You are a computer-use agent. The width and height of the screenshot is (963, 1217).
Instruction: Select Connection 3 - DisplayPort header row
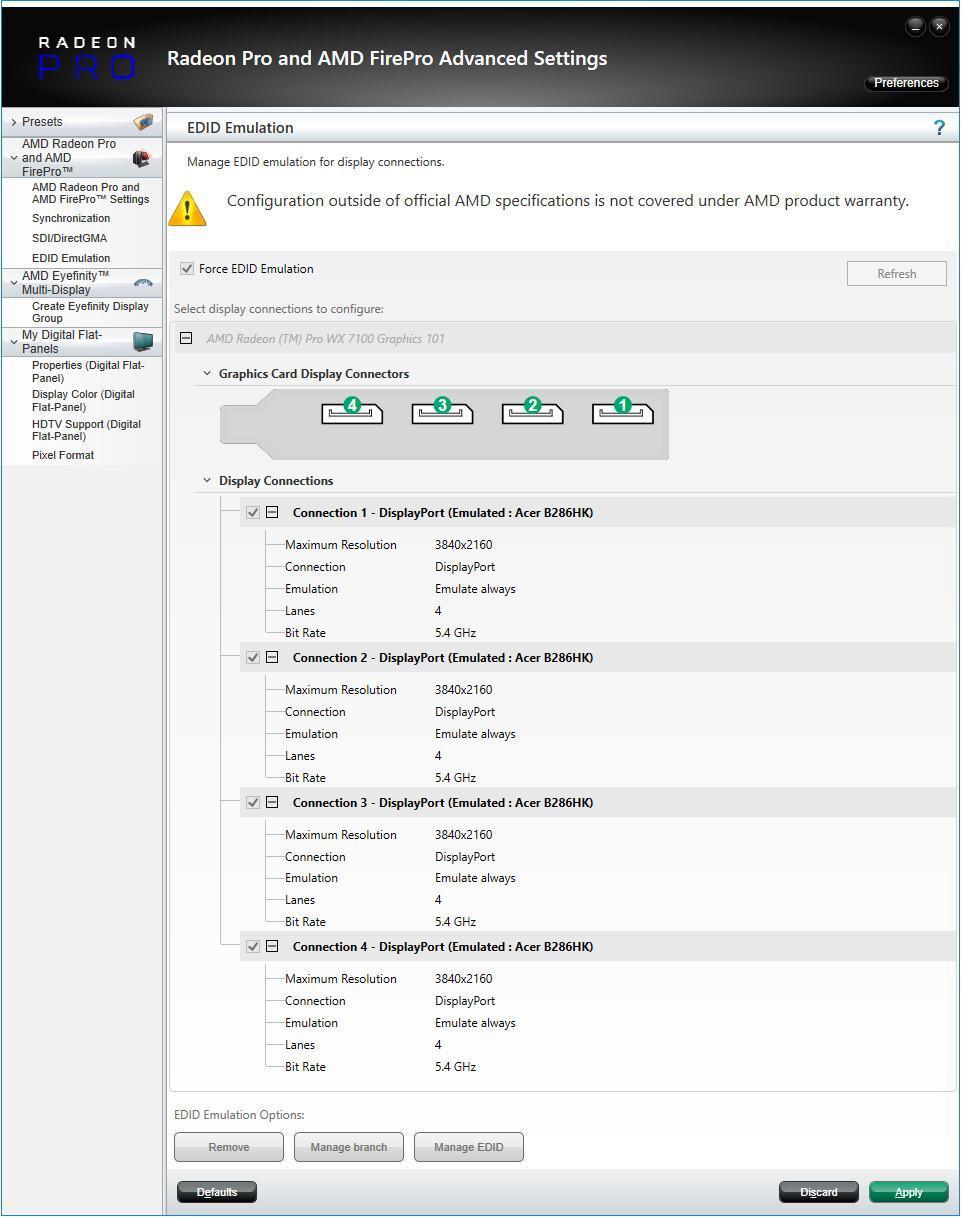(x=598, y=803)
